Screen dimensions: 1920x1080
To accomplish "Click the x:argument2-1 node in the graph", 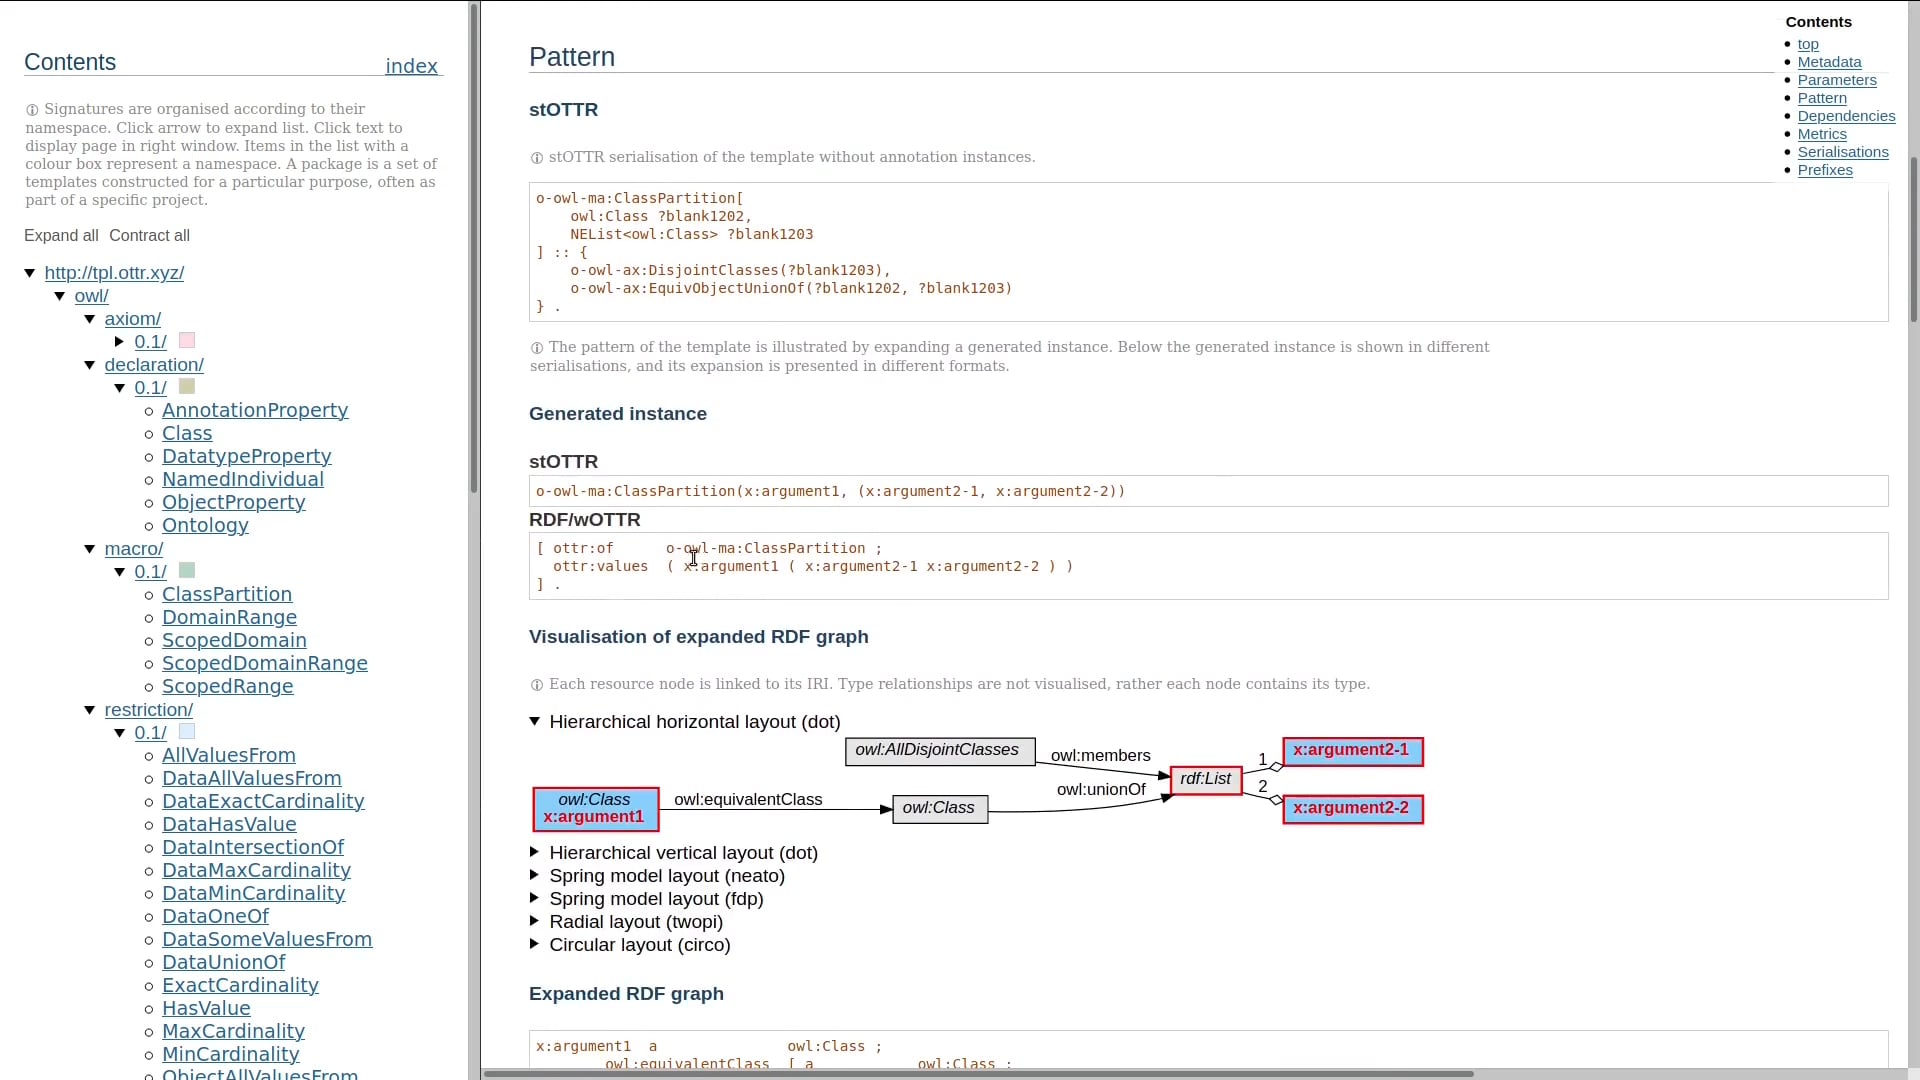I will tap(1352, 750).
